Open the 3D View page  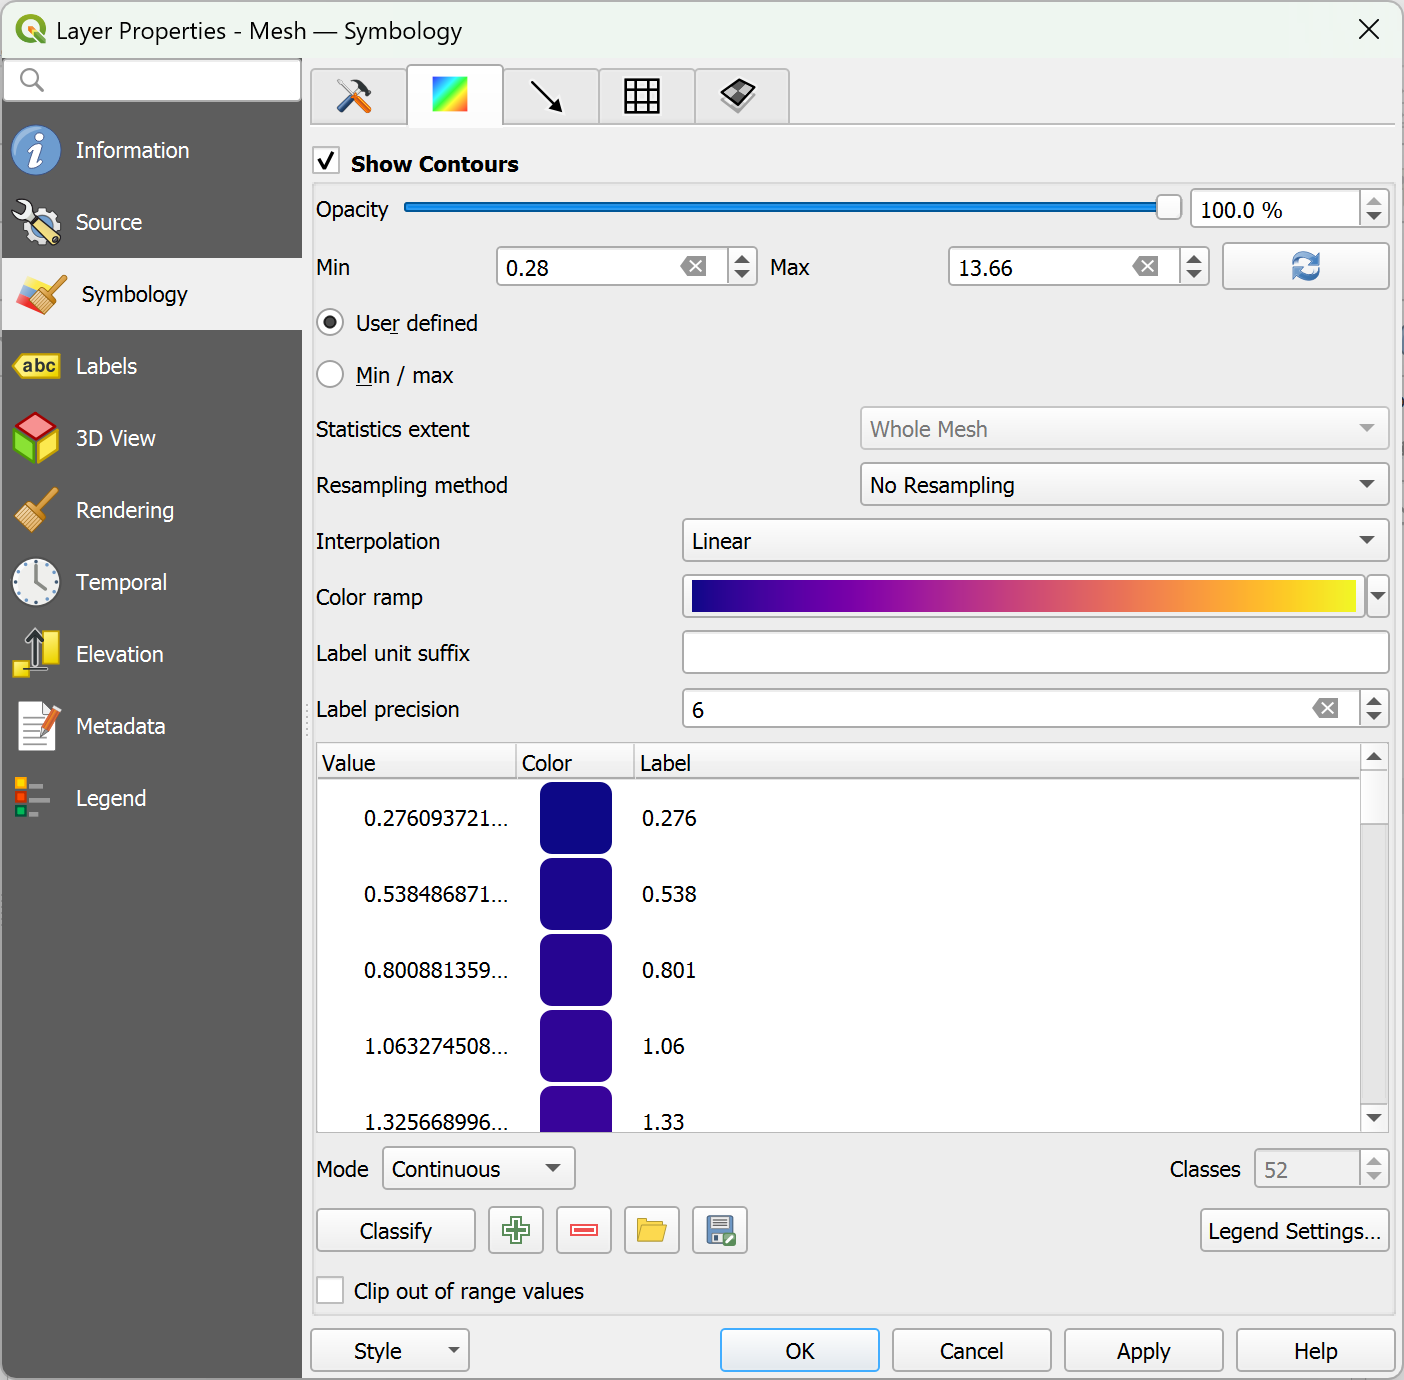152,438
